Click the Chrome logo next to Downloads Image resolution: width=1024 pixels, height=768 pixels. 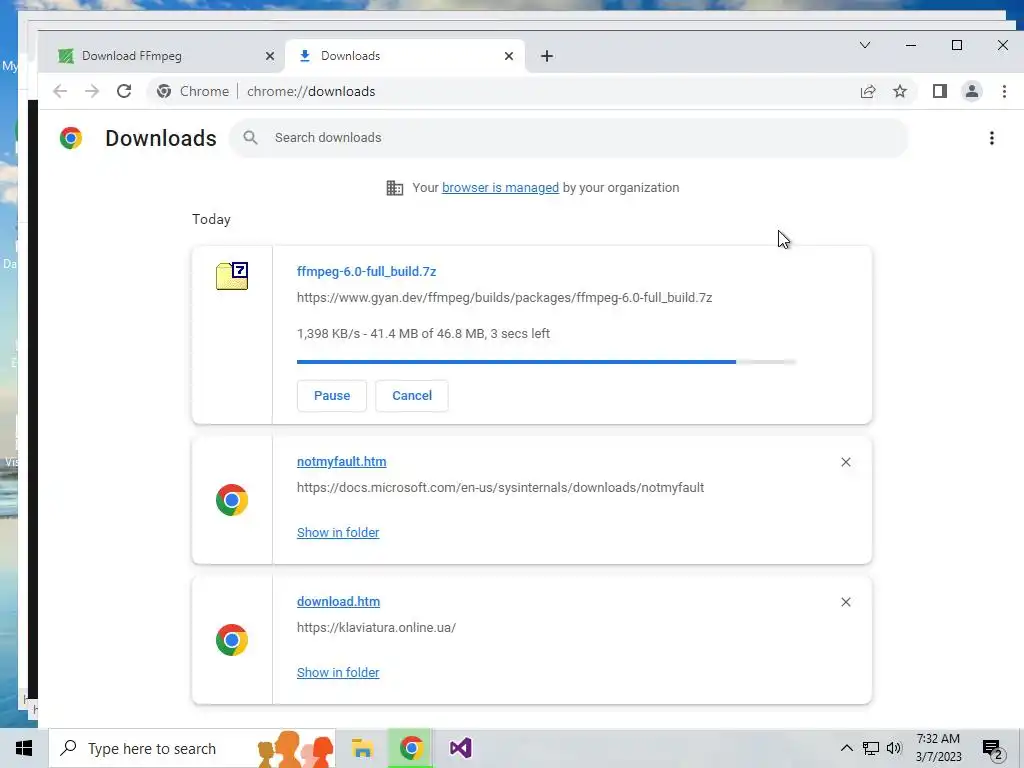(71, 138)
